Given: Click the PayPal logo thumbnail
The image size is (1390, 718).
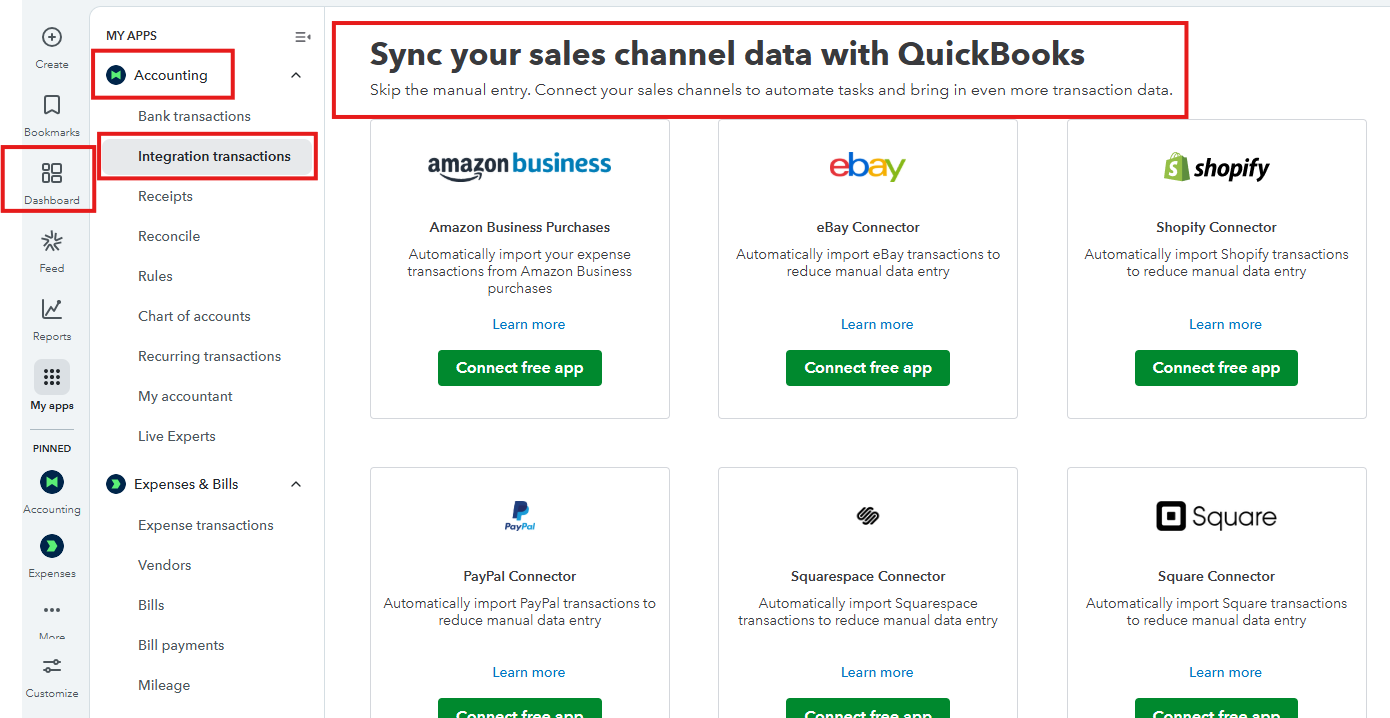Looking at the screenshot, I should [x=520, y=516].
